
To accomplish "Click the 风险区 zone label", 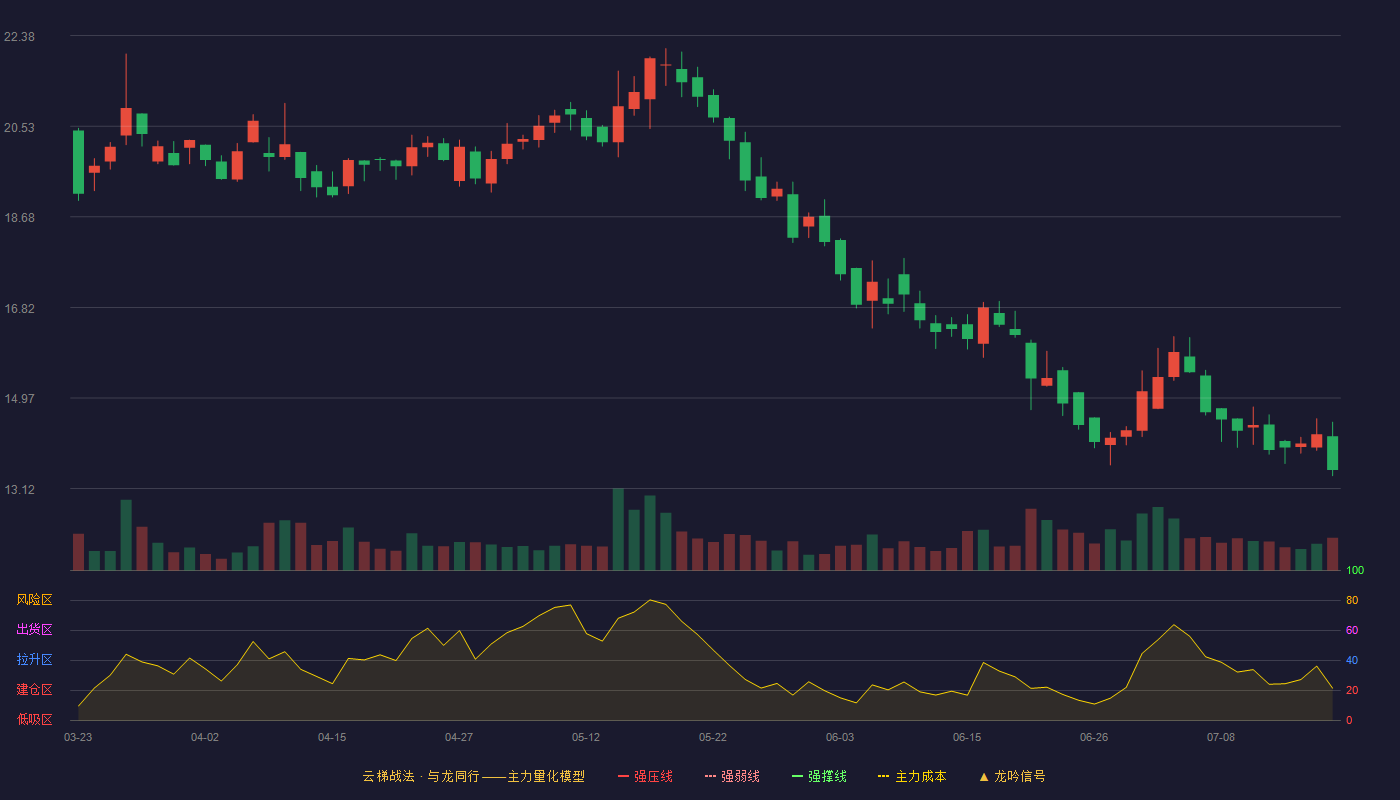I will (34, 600).
